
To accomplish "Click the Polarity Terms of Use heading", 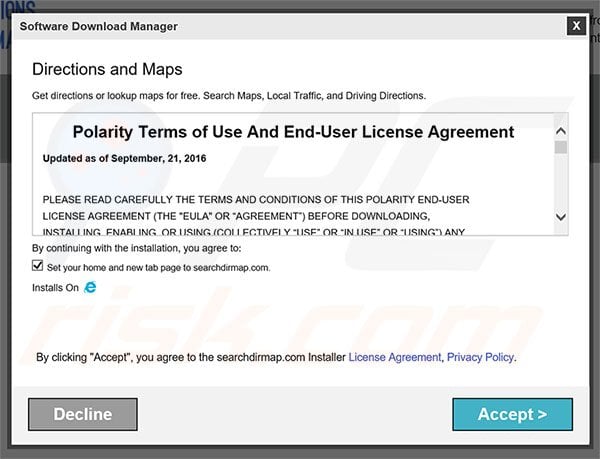I will coord(293,132).
